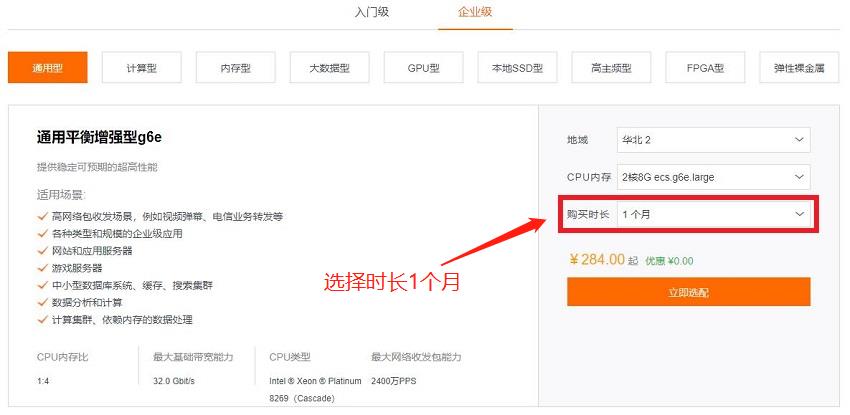Click the 2400万PPS value

(394, 381)
